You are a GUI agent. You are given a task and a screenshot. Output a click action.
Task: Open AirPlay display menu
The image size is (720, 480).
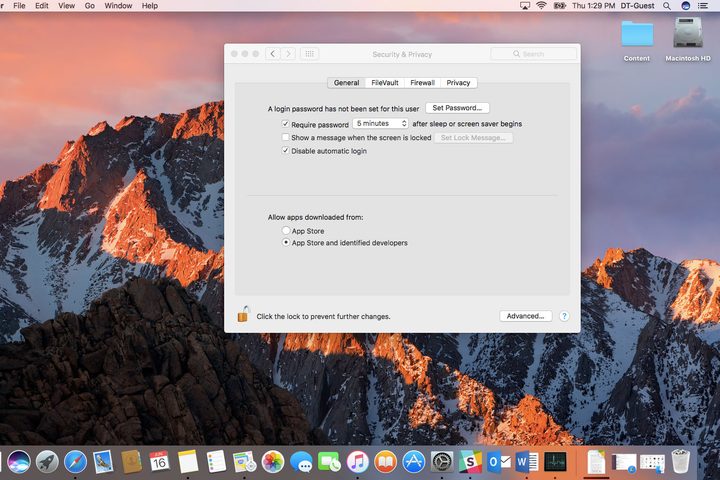(x=525, y=6)
